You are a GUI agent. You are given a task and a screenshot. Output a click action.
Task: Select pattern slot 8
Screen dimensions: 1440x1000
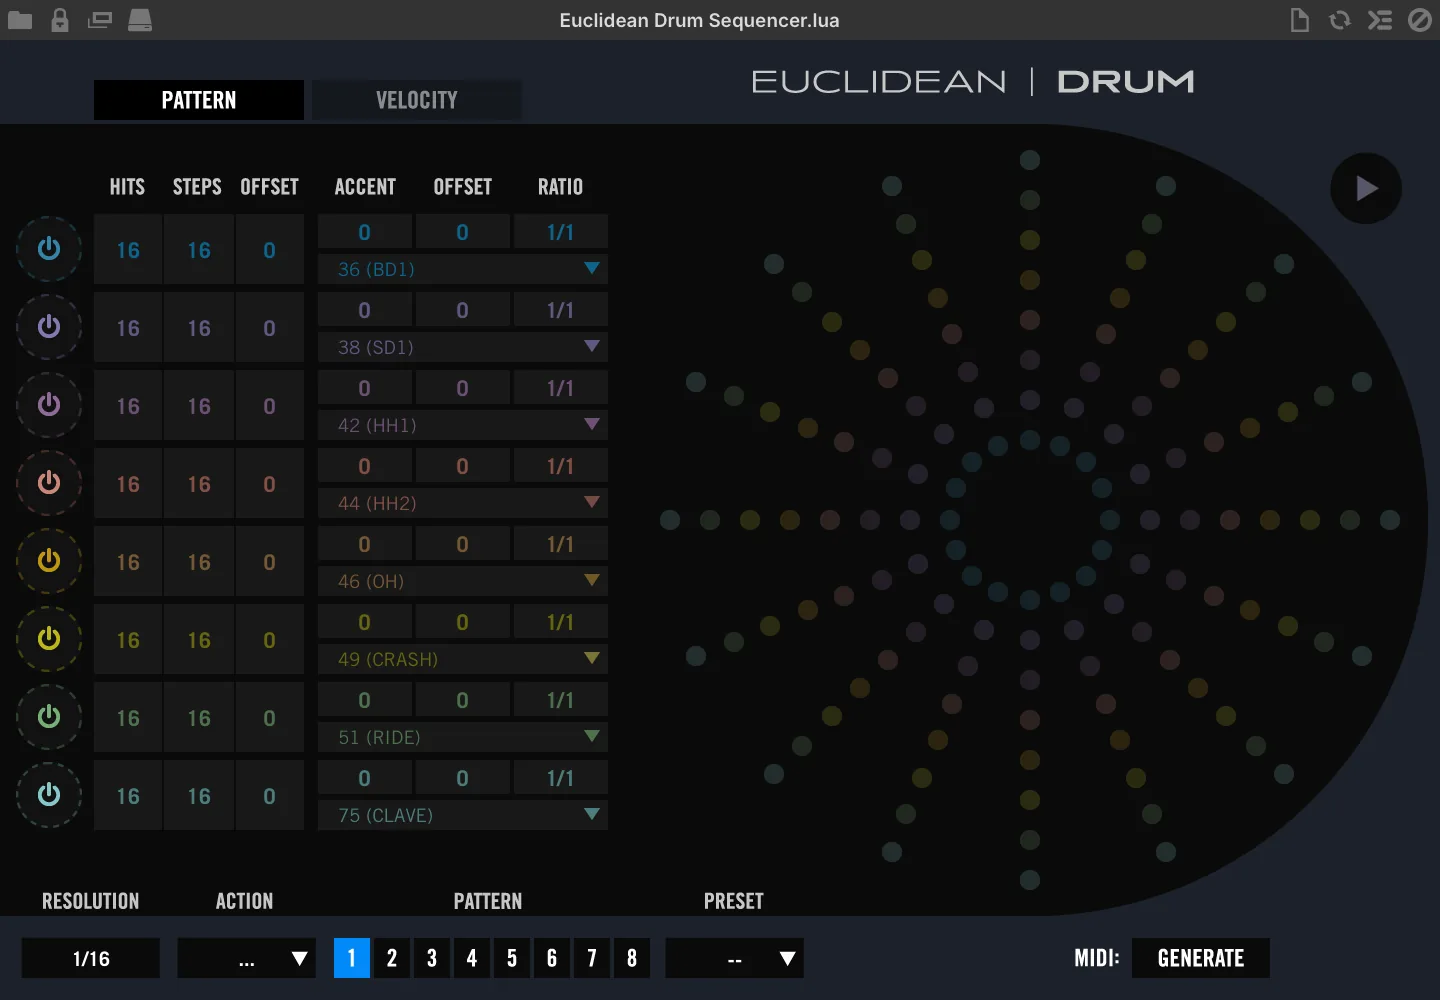click(x=632, y=958)
